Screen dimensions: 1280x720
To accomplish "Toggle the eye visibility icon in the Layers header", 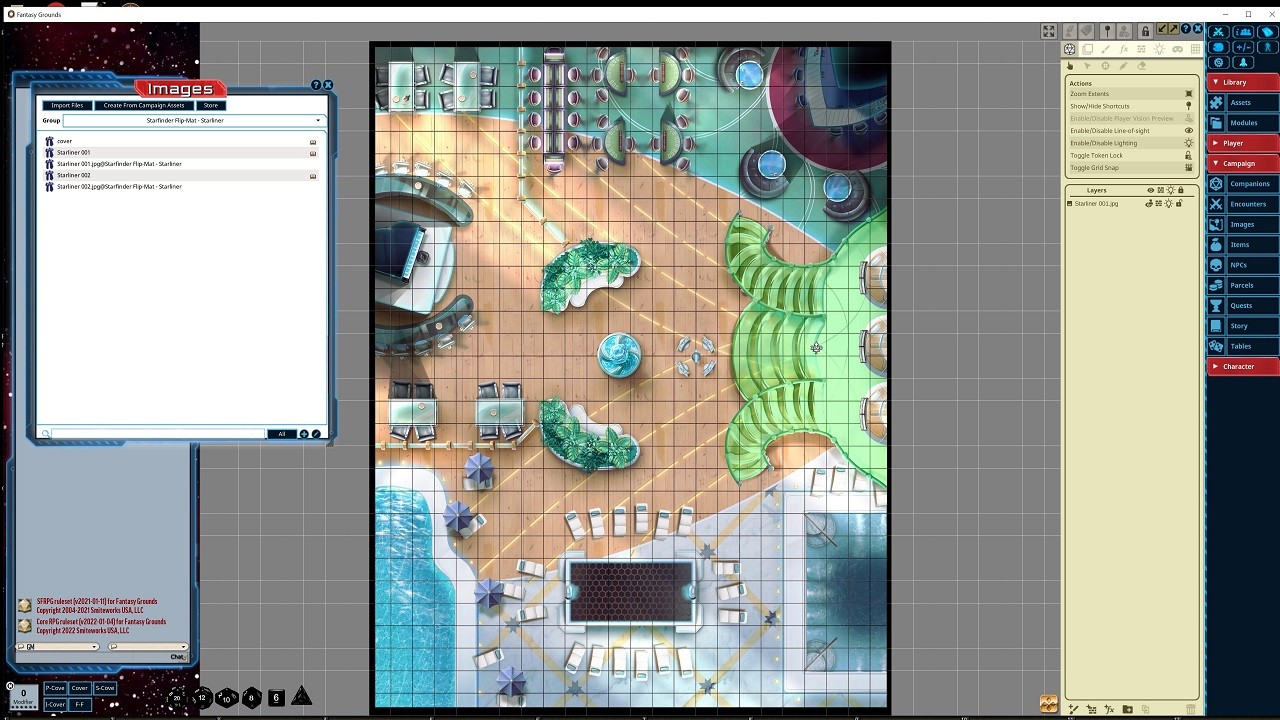I will point(1150,190).
